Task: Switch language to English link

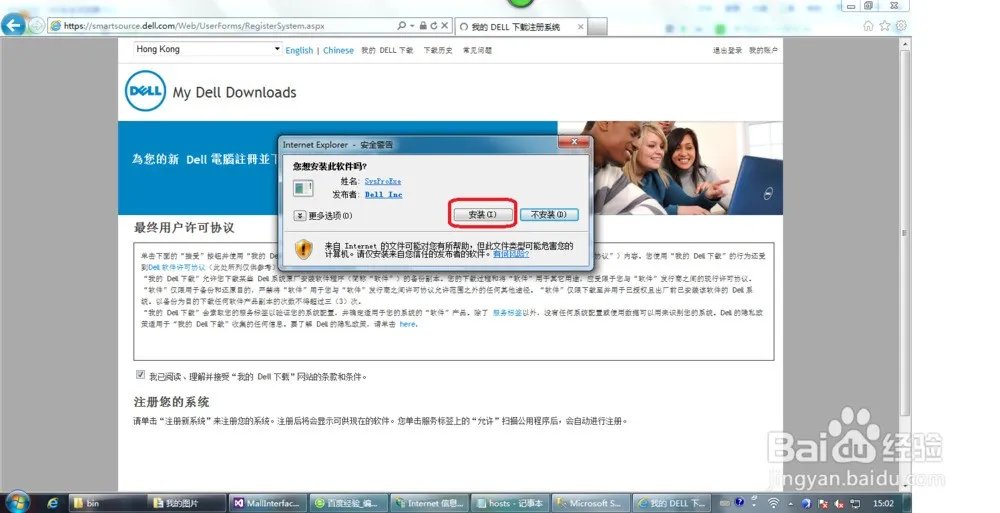Action: pyautogui.click(x=299, y=50)
